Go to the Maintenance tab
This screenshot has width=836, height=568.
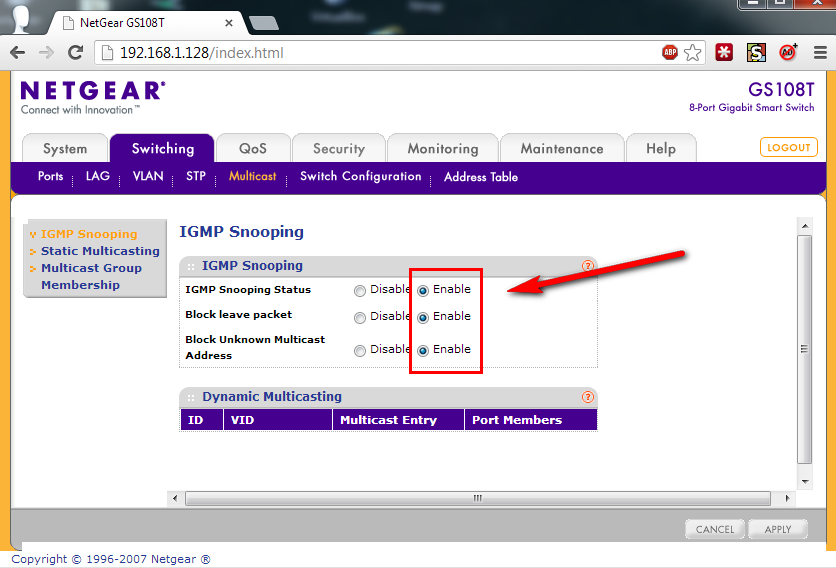[562, 148]
